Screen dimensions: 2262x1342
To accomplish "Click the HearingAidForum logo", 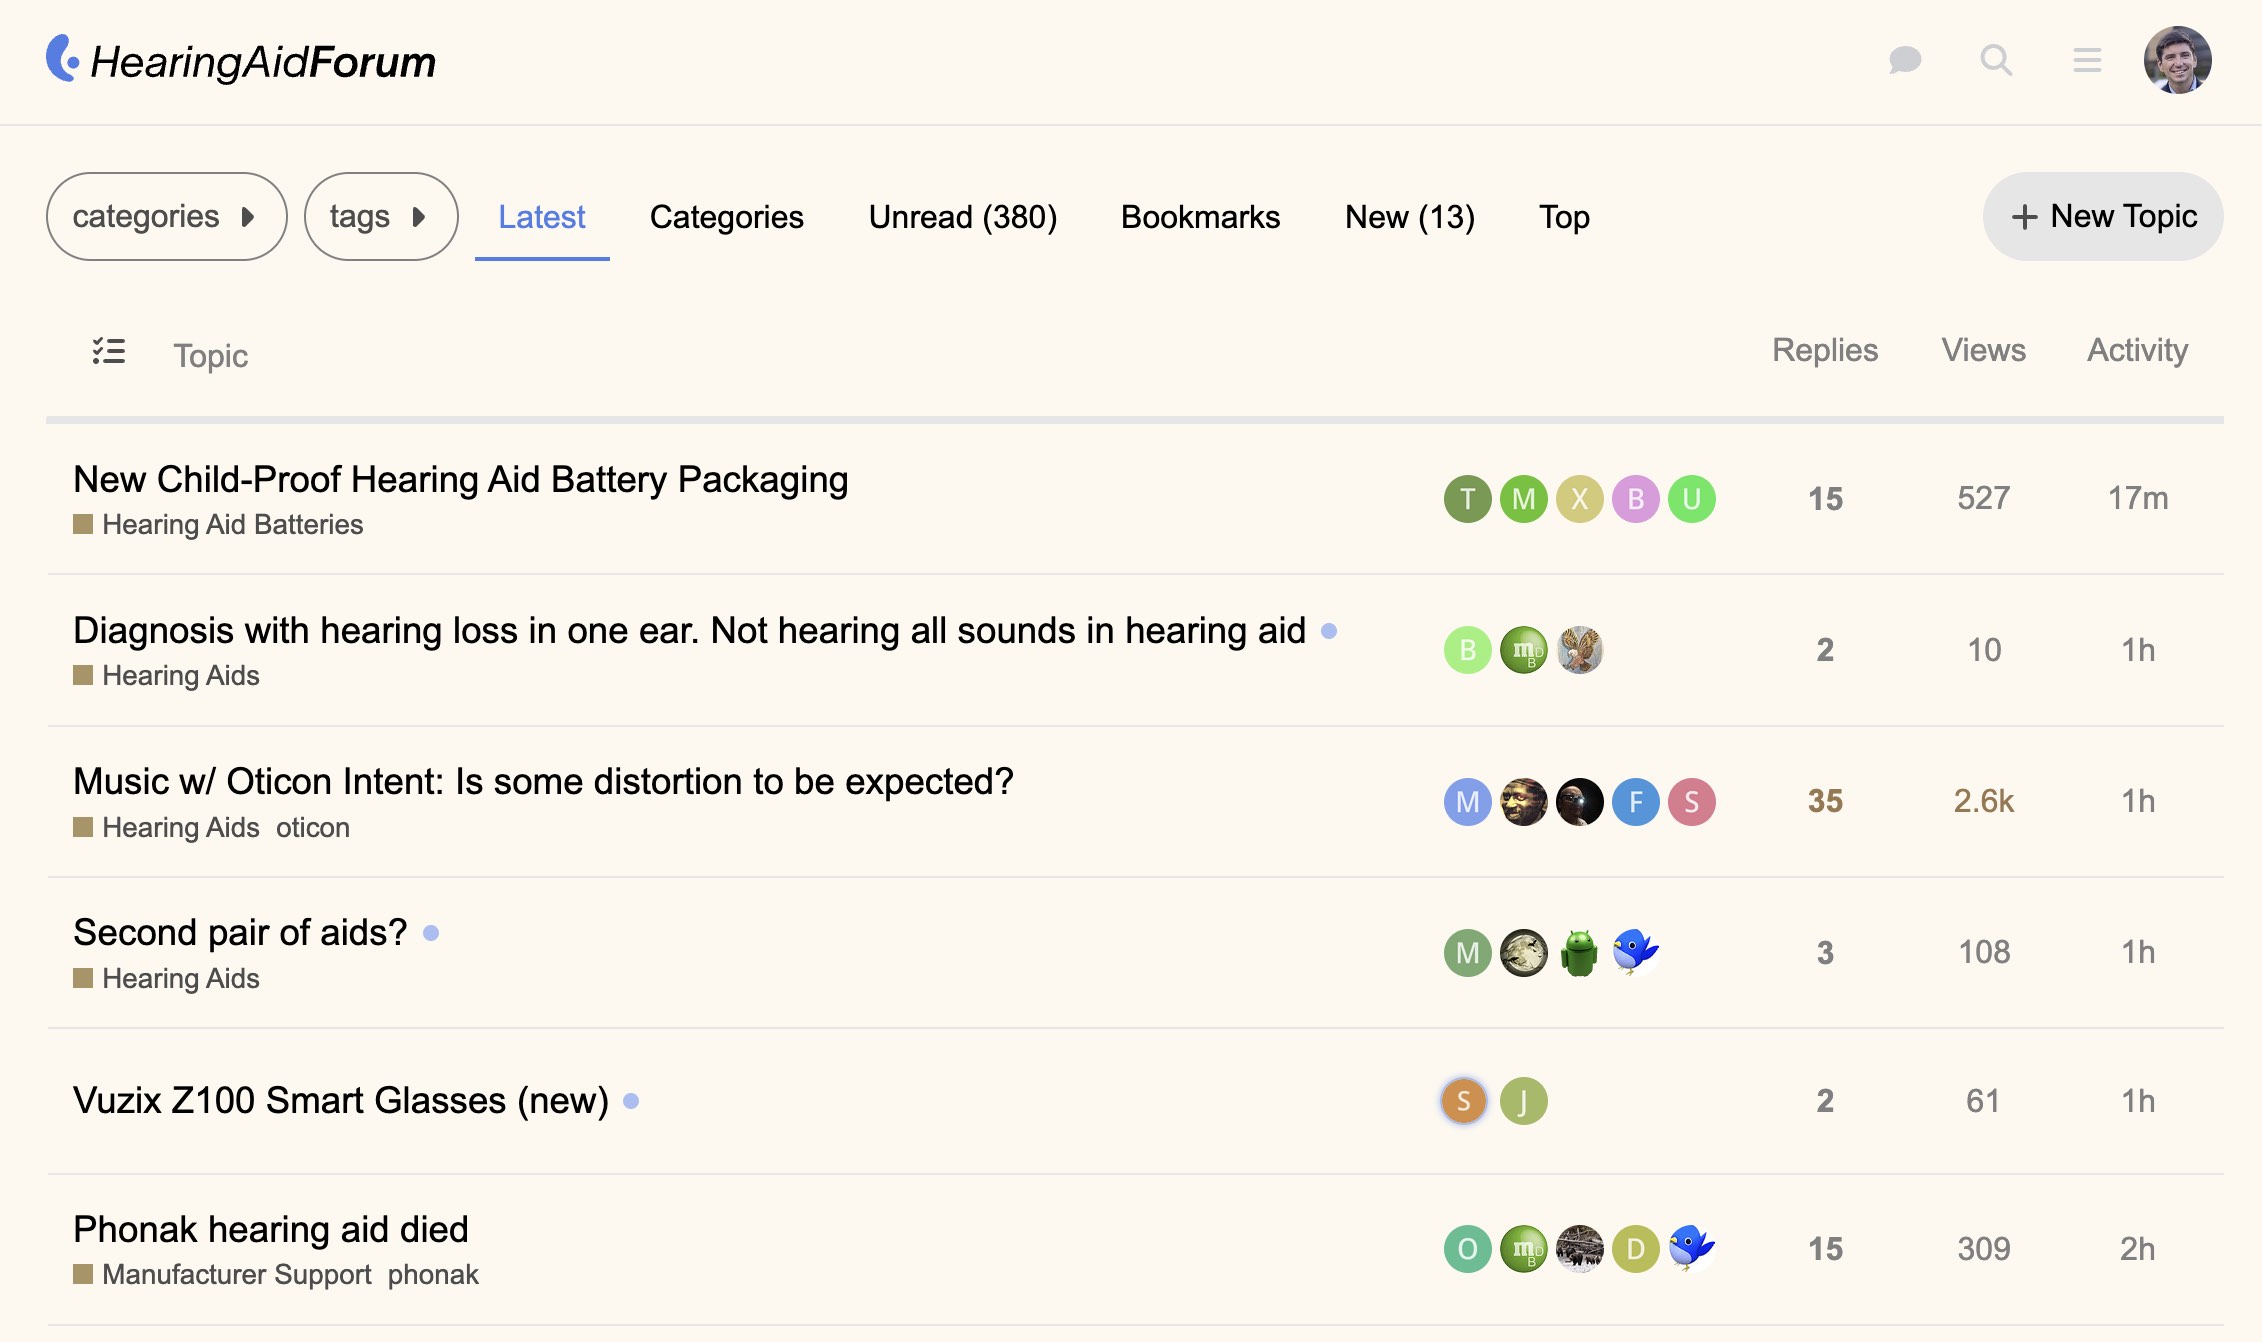I will pyautogui.click(x=241, y=60).
